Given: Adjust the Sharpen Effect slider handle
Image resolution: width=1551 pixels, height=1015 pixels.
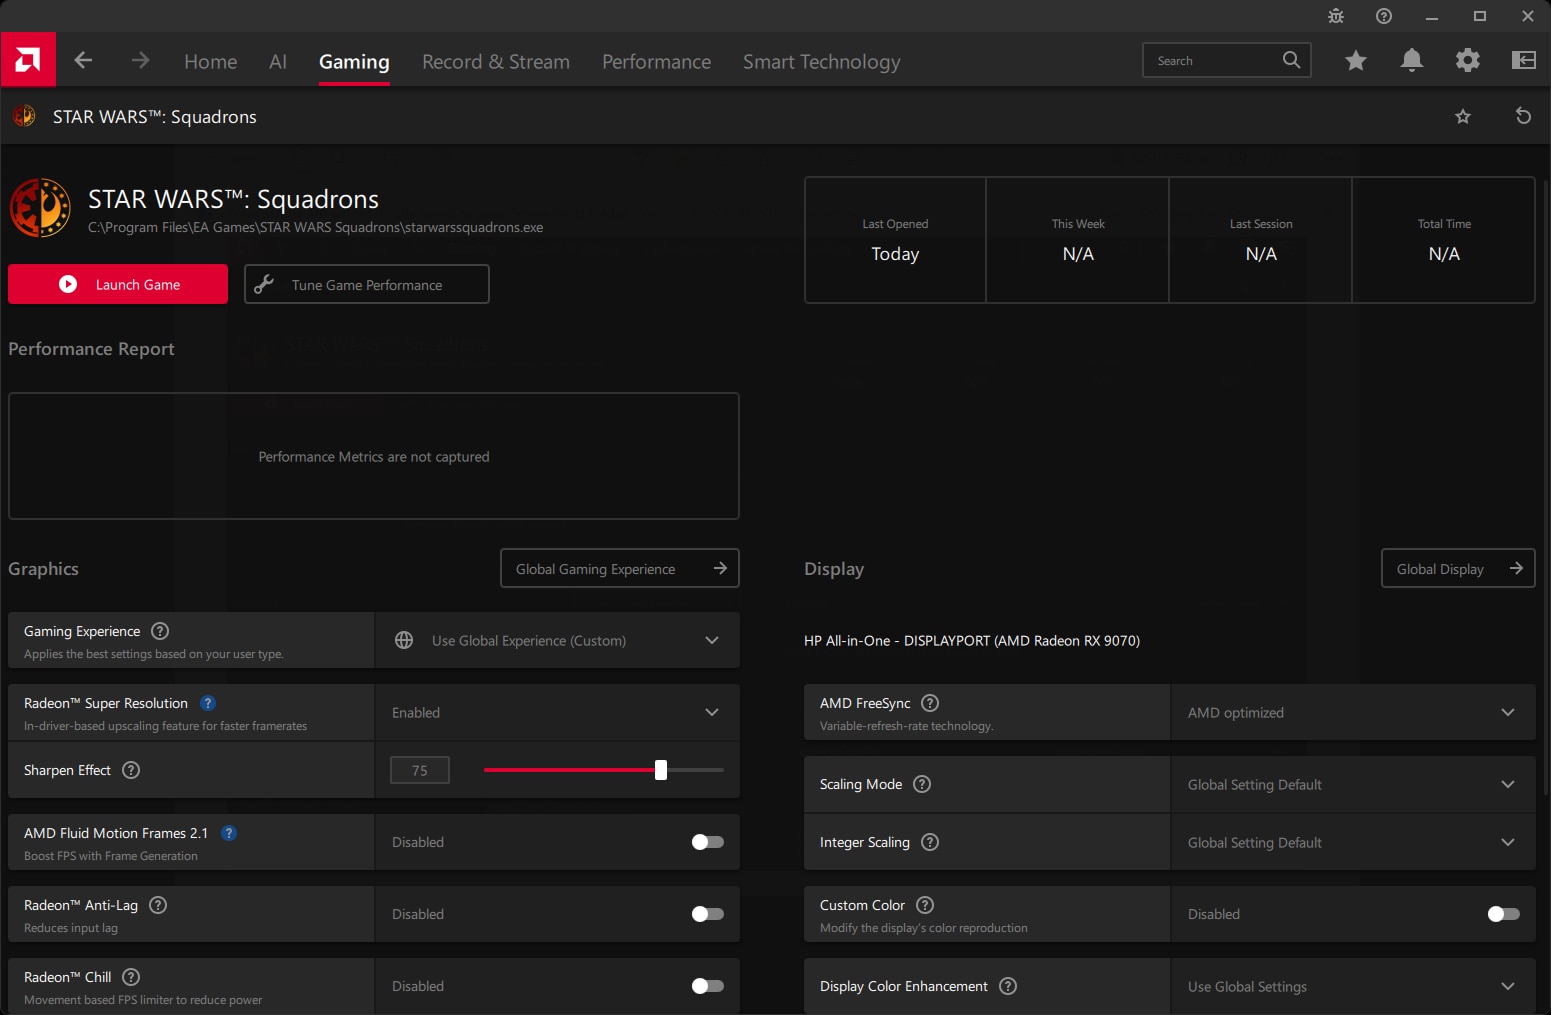Looking at the screenshot, I should pos(661,770).
